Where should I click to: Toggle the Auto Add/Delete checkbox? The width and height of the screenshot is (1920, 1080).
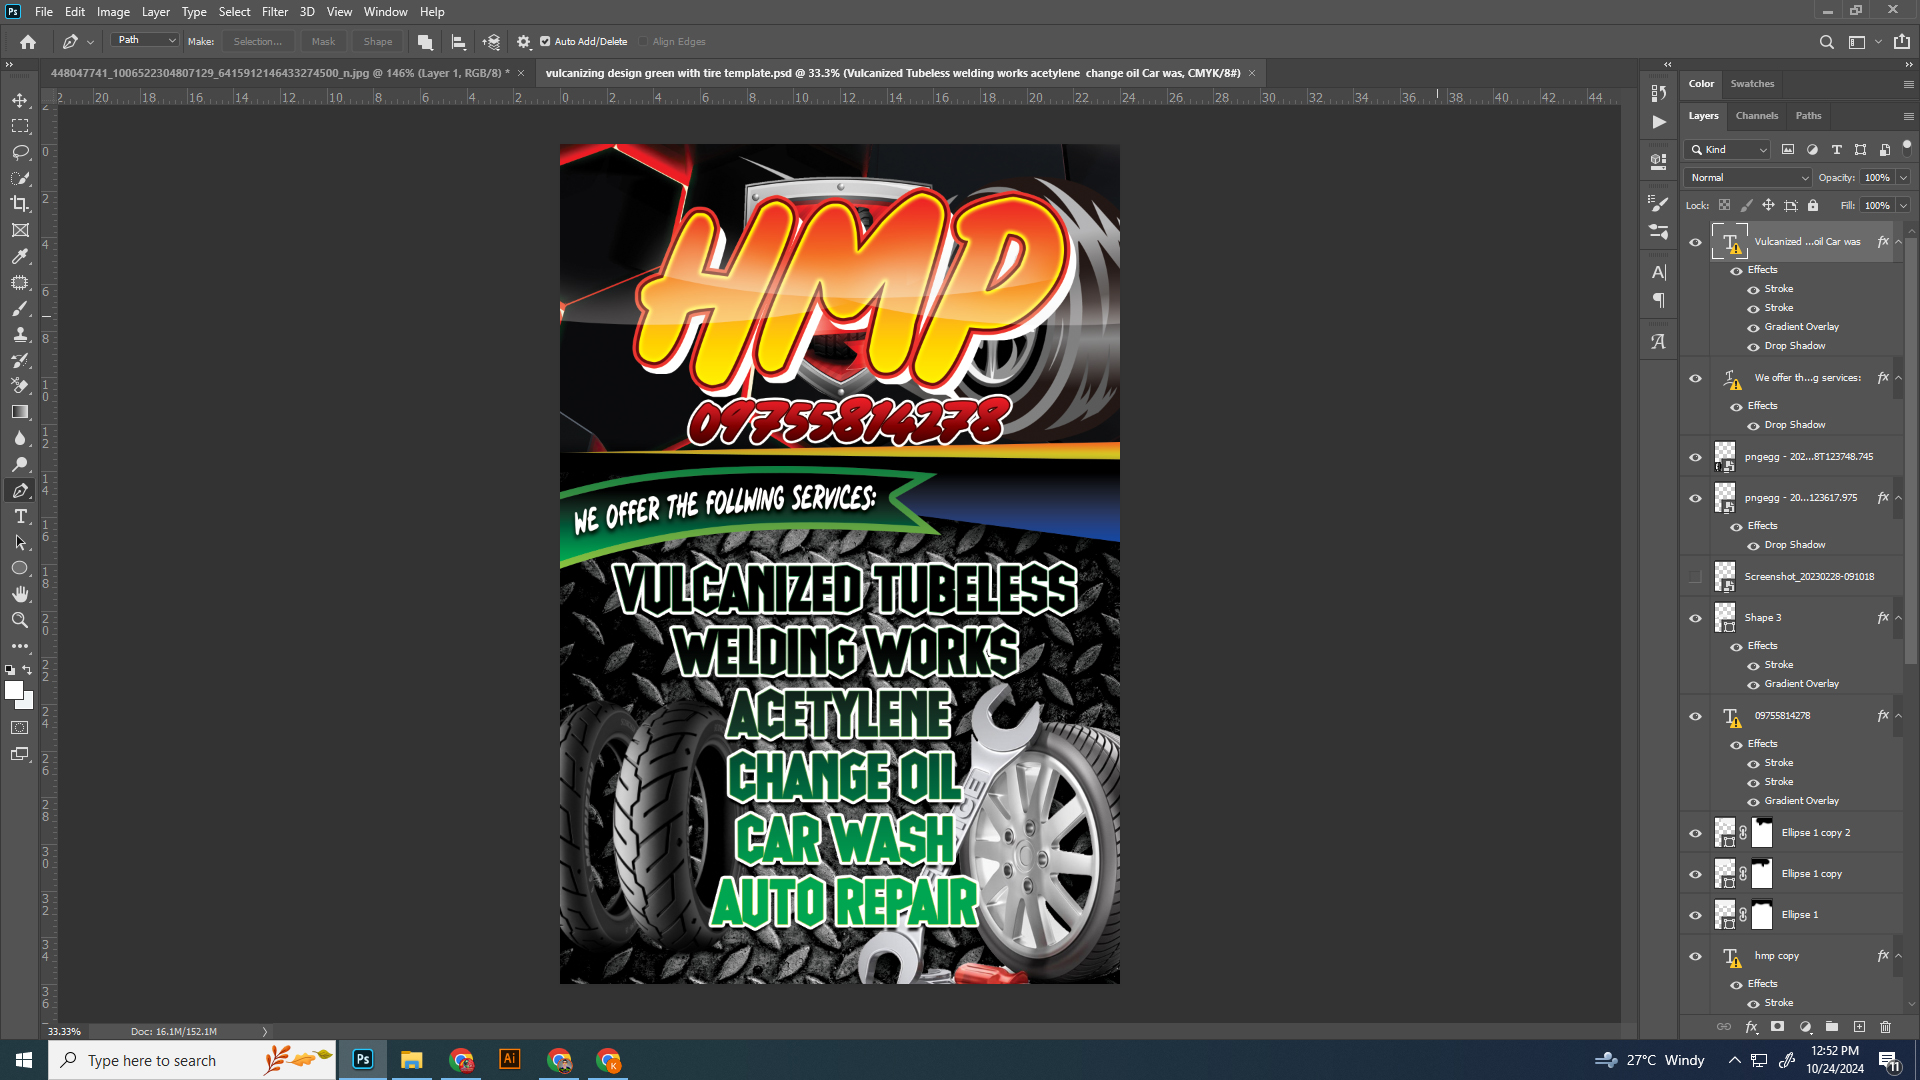pos(545,42)
